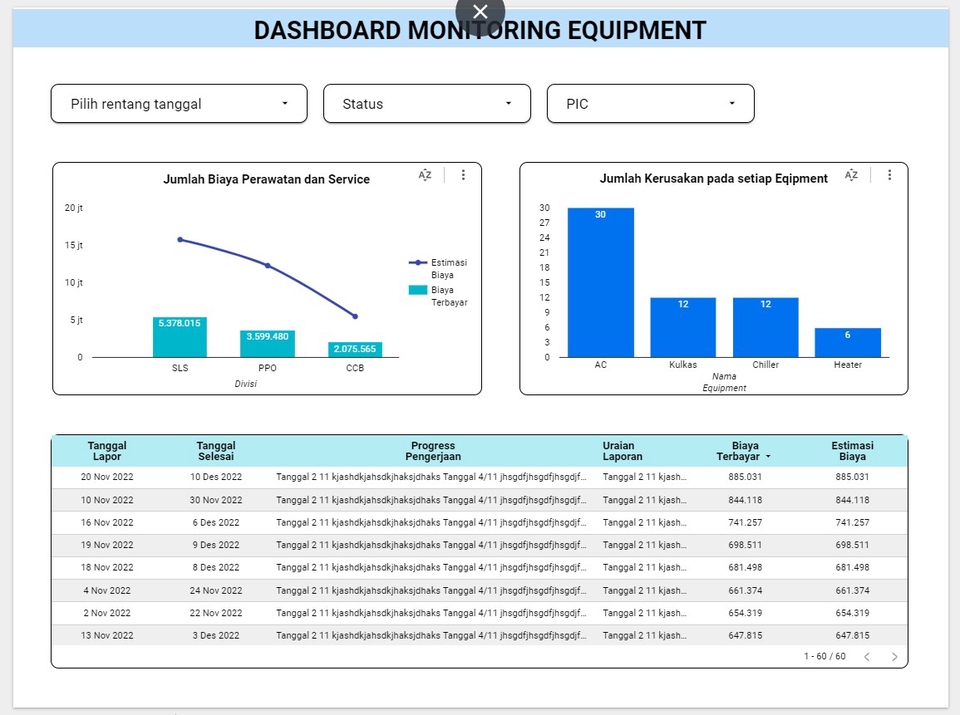Go to the next table page
Image resolution: width=960 pixels, height=715 pixels.
coord(894,657)
